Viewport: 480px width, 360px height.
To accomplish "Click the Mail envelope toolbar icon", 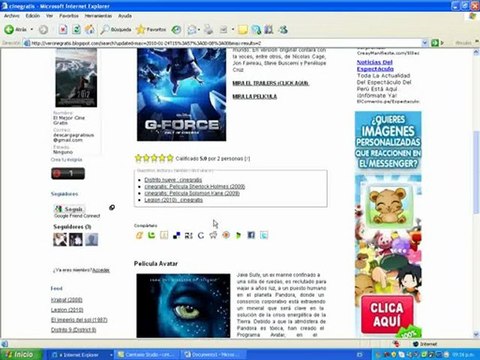I will click(192, 30).
